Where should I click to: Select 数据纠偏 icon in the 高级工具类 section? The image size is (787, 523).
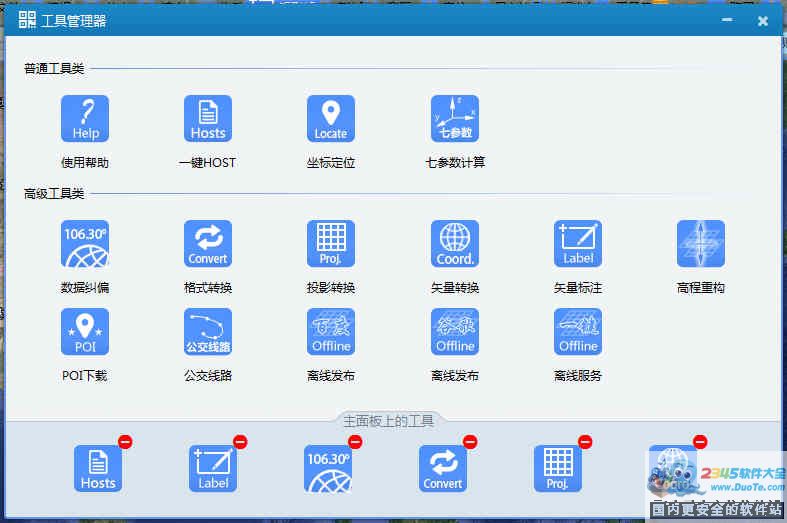click(85, 244)
